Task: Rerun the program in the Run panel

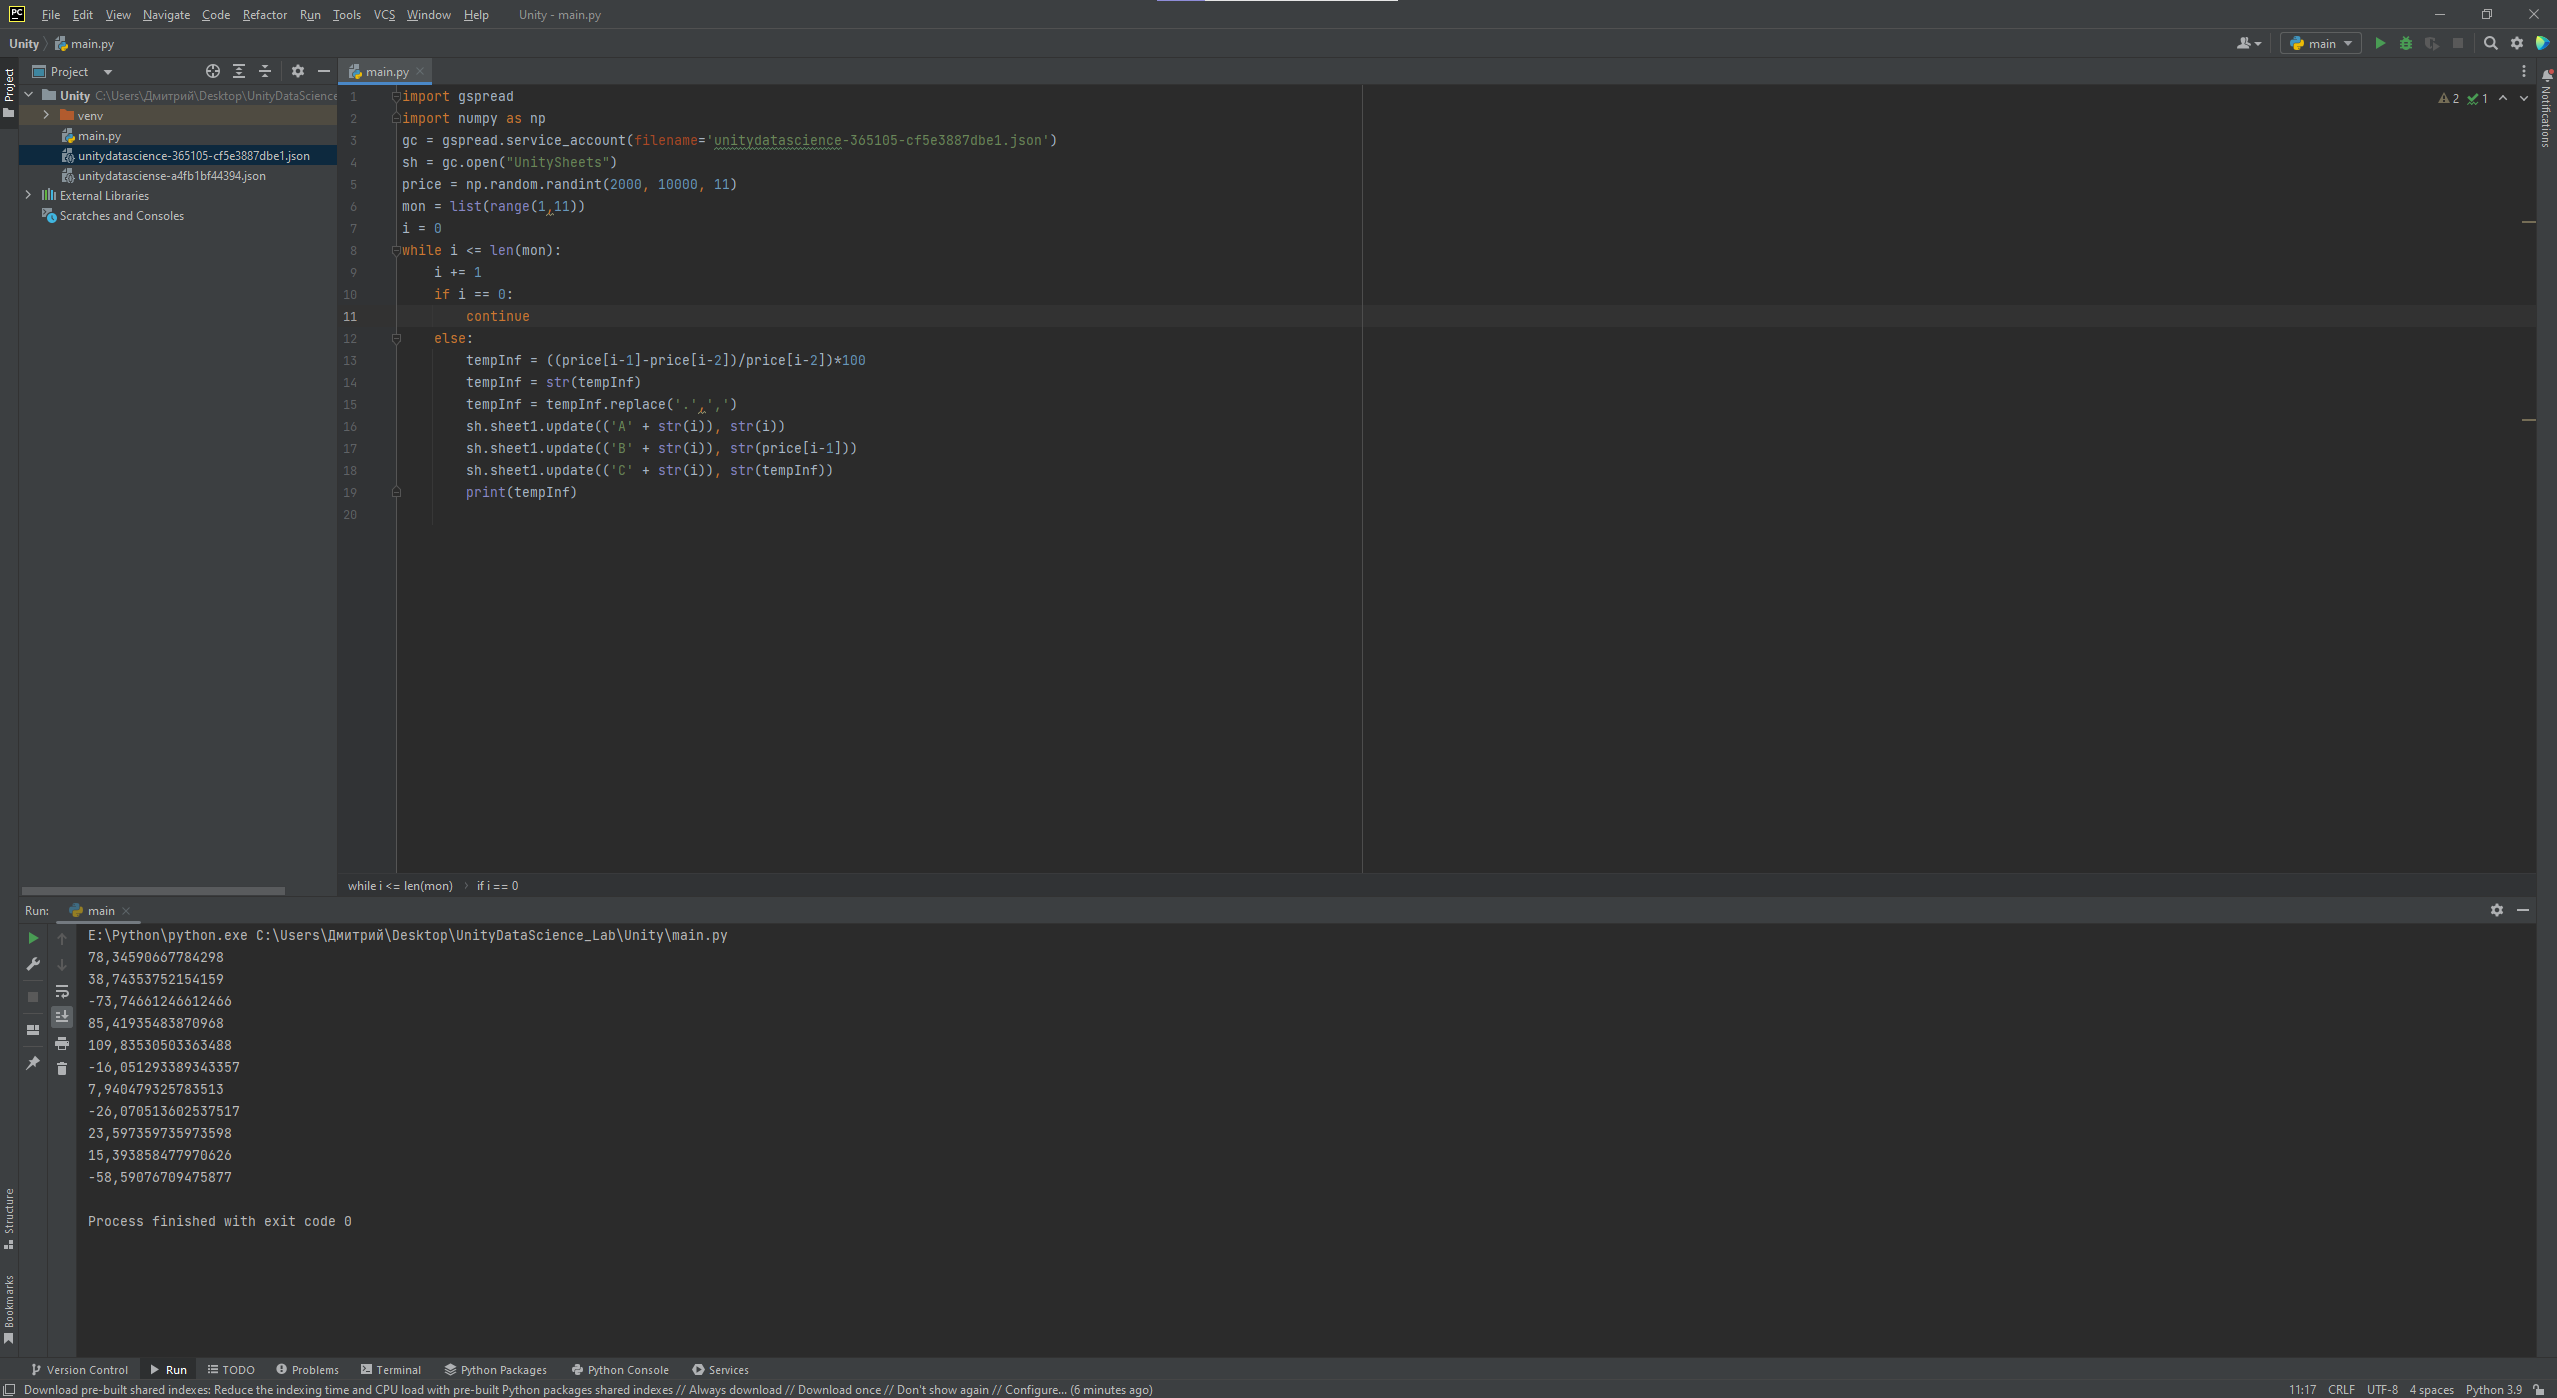Action: pos(33,937)
